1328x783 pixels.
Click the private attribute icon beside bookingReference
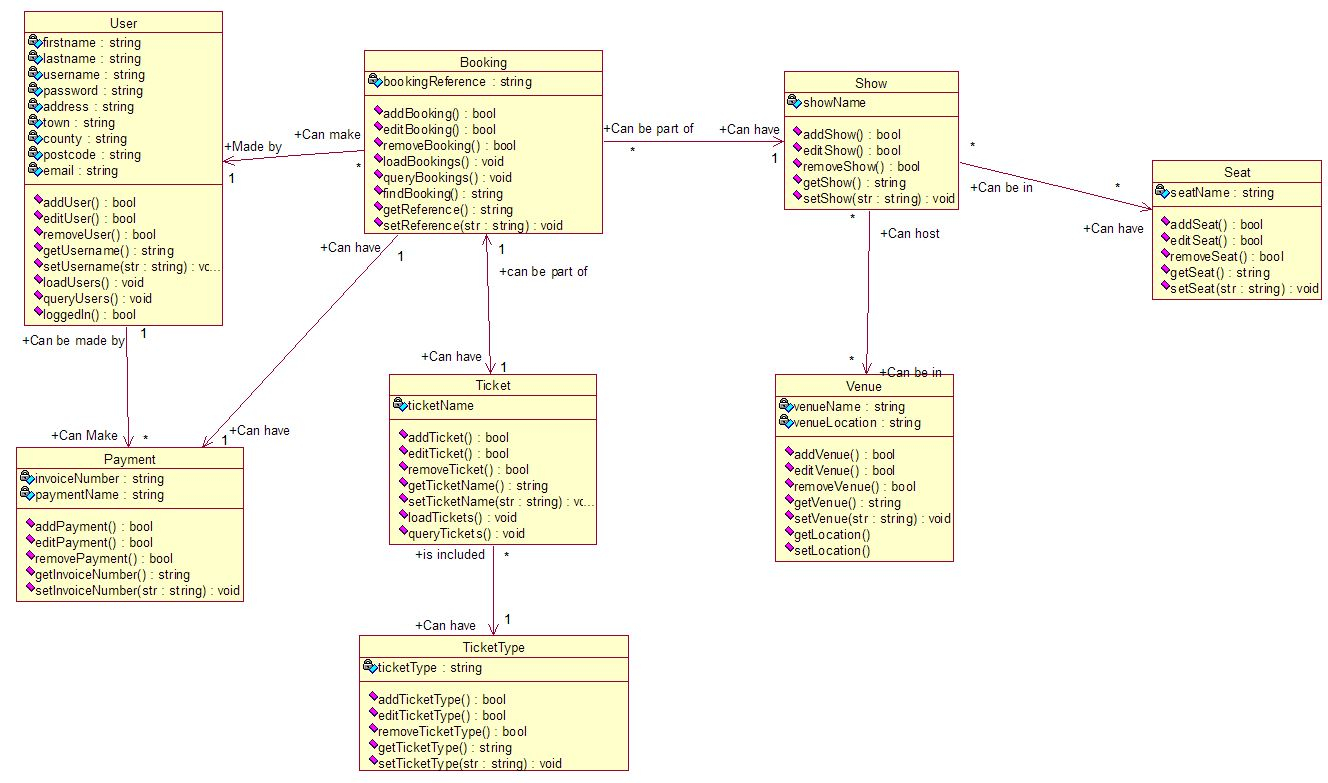(375, 82)
